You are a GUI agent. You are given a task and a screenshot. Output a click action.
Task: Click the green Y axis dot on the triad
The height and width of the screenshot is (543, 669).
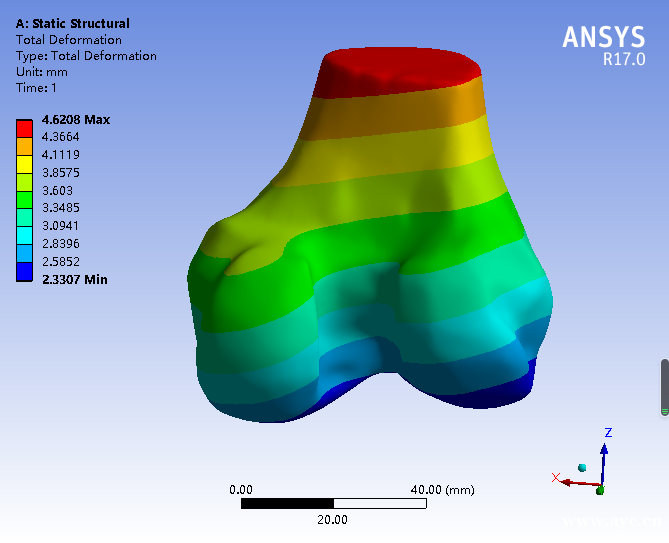click(600, 490)
